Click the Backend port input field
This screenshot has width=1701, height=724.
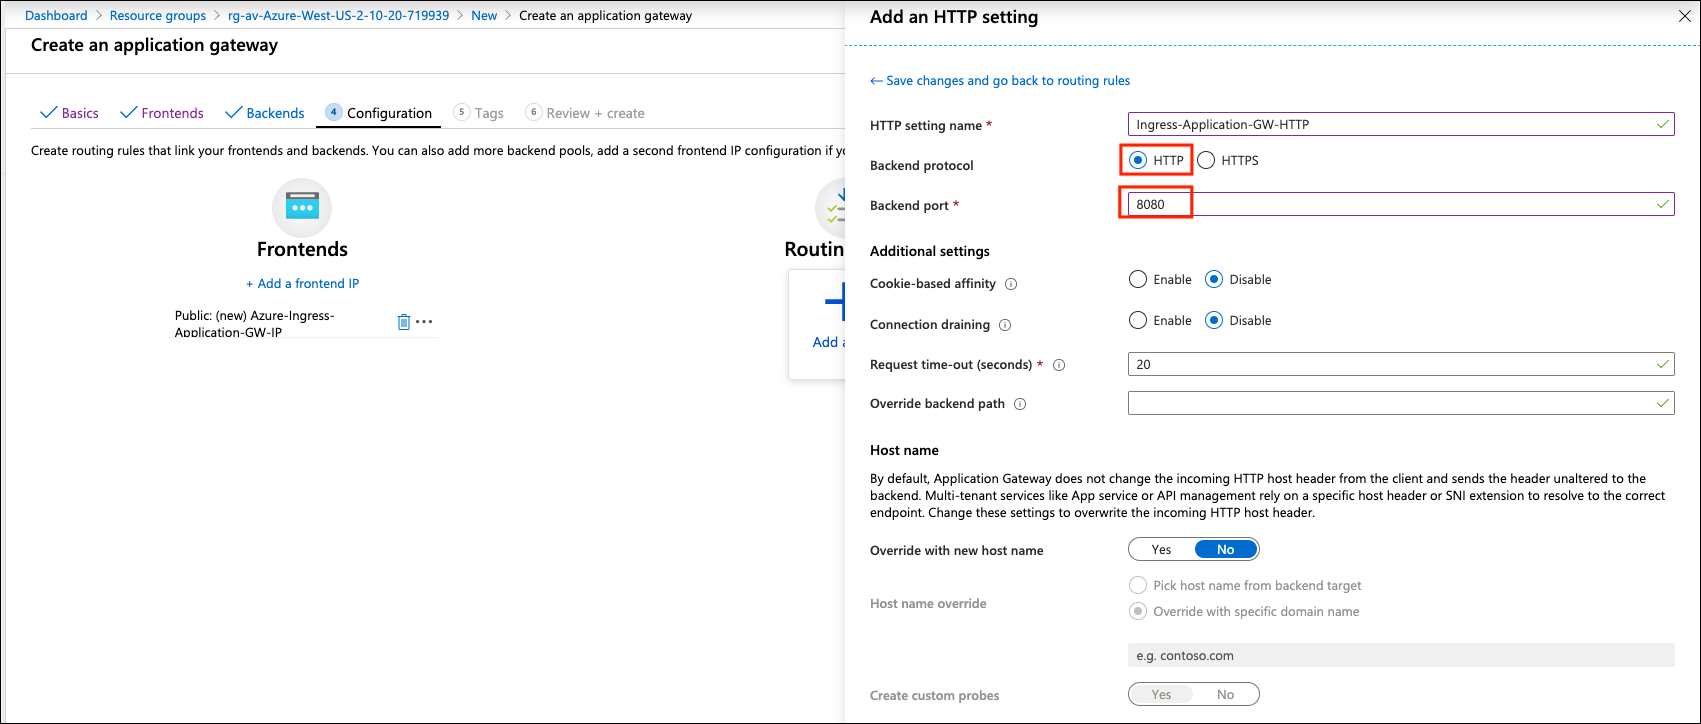(1400, 205)
